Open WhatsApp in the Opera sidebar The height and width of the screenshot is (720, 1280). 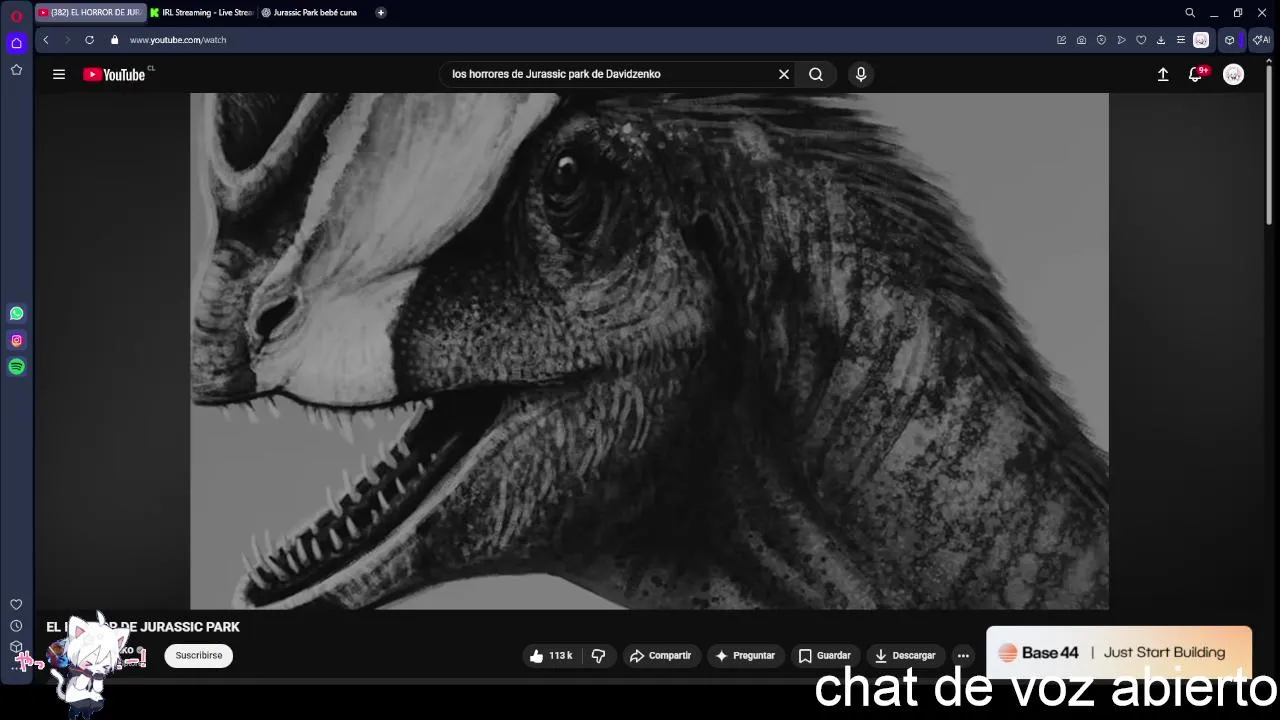16,314
